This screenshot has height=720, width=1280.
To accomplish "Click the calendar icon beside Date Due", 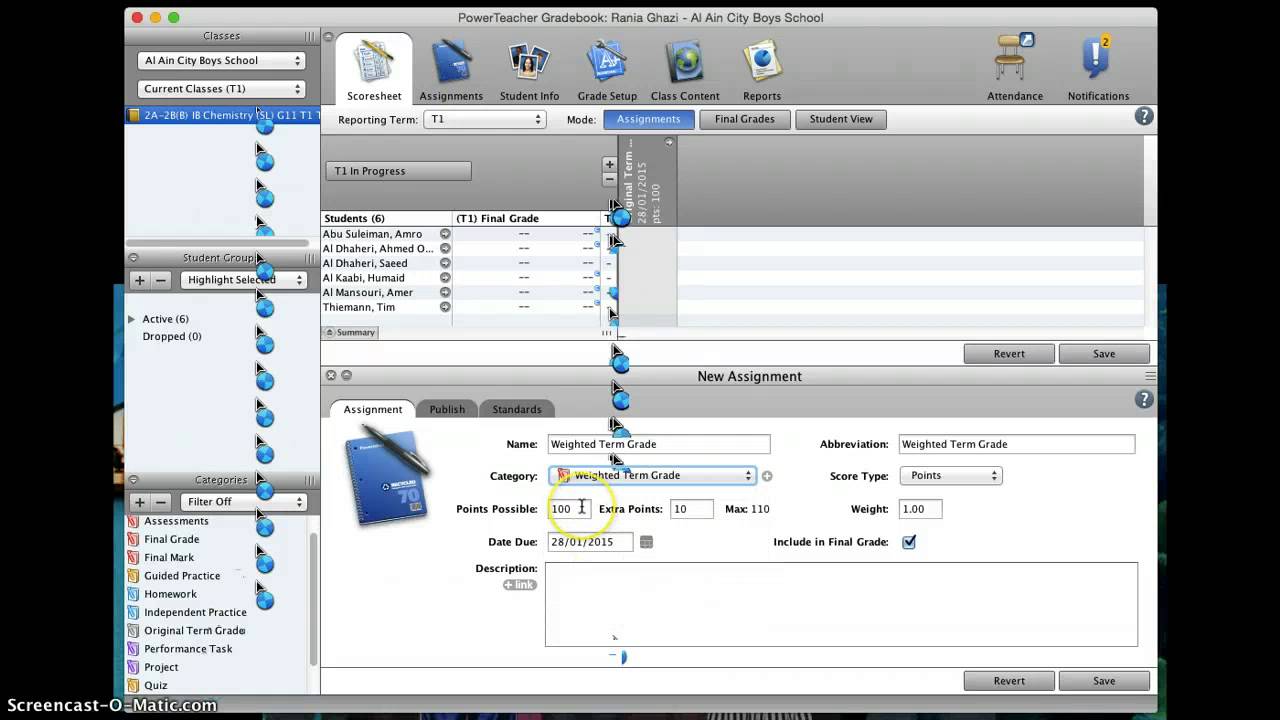I will pyautogui.click(x=646, y=541).
